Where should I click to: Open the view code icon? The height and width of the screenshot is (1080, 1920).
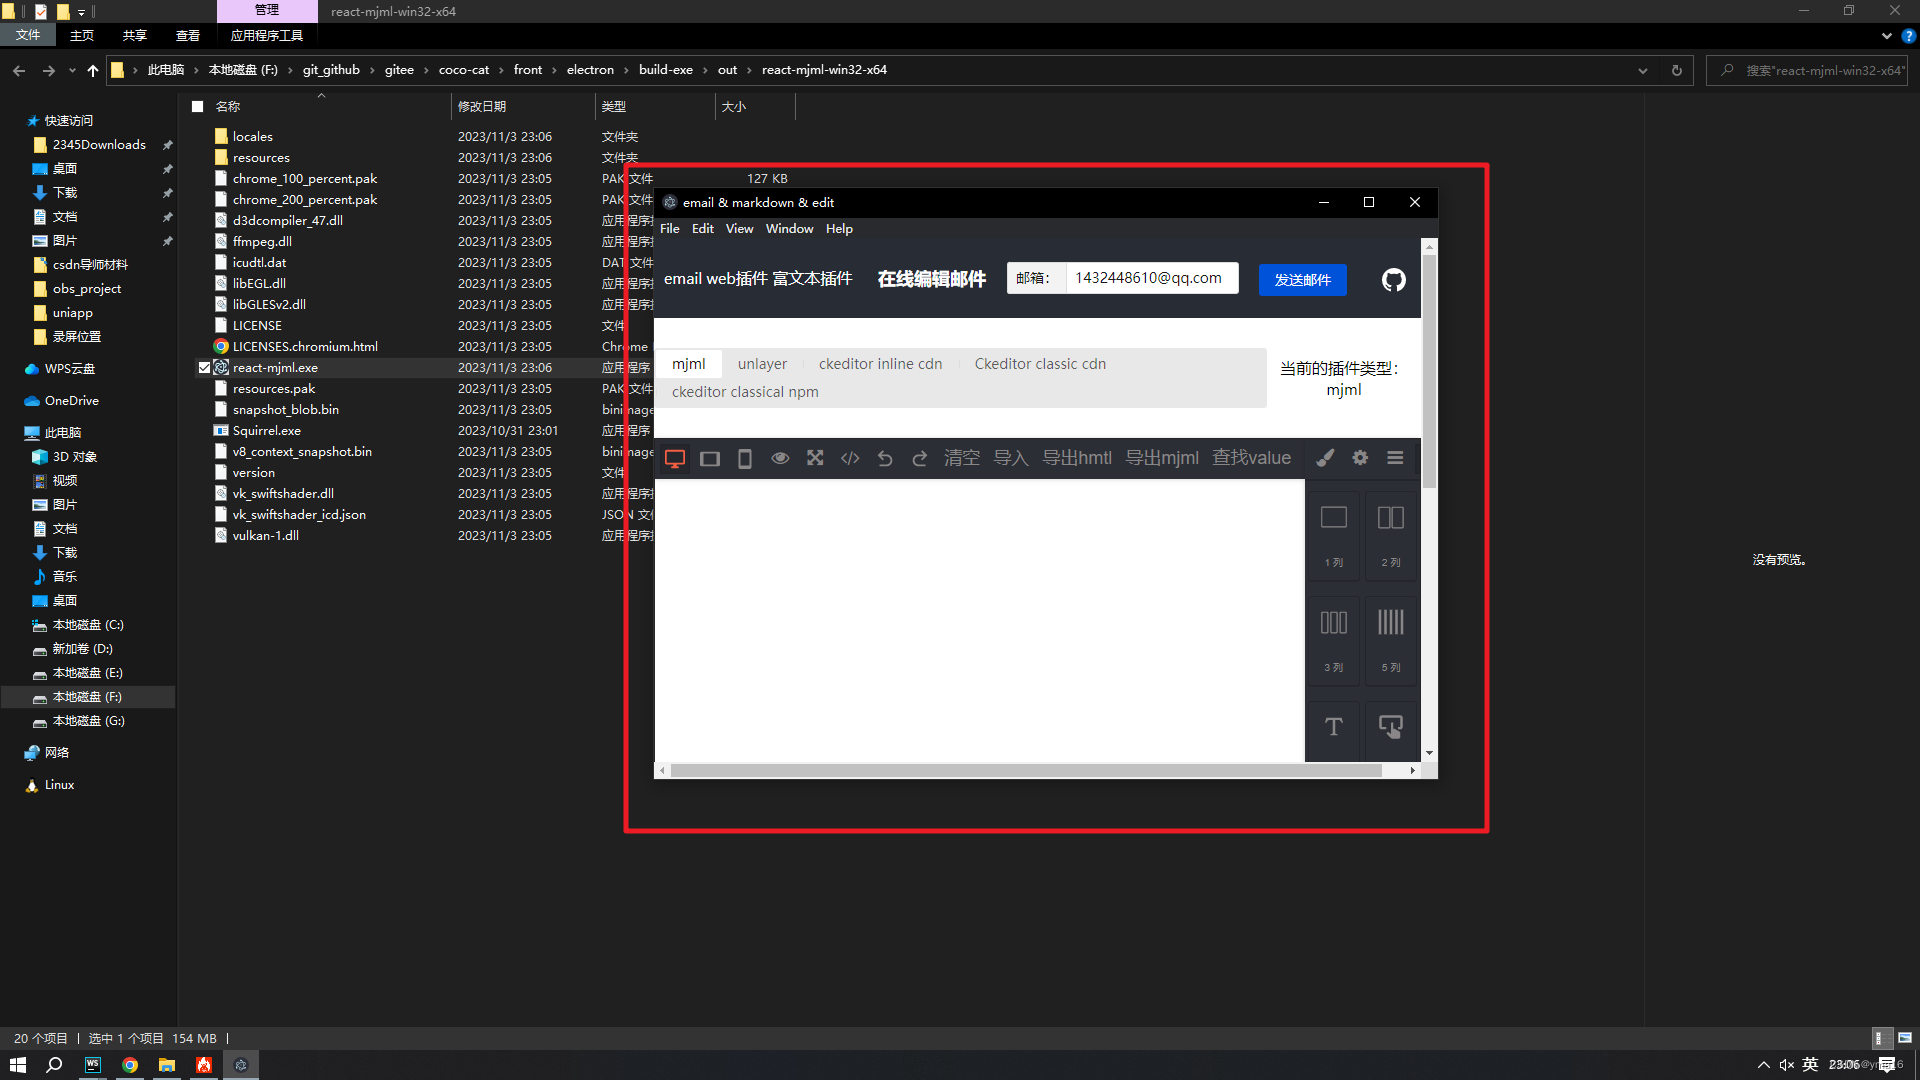[850, 458]
